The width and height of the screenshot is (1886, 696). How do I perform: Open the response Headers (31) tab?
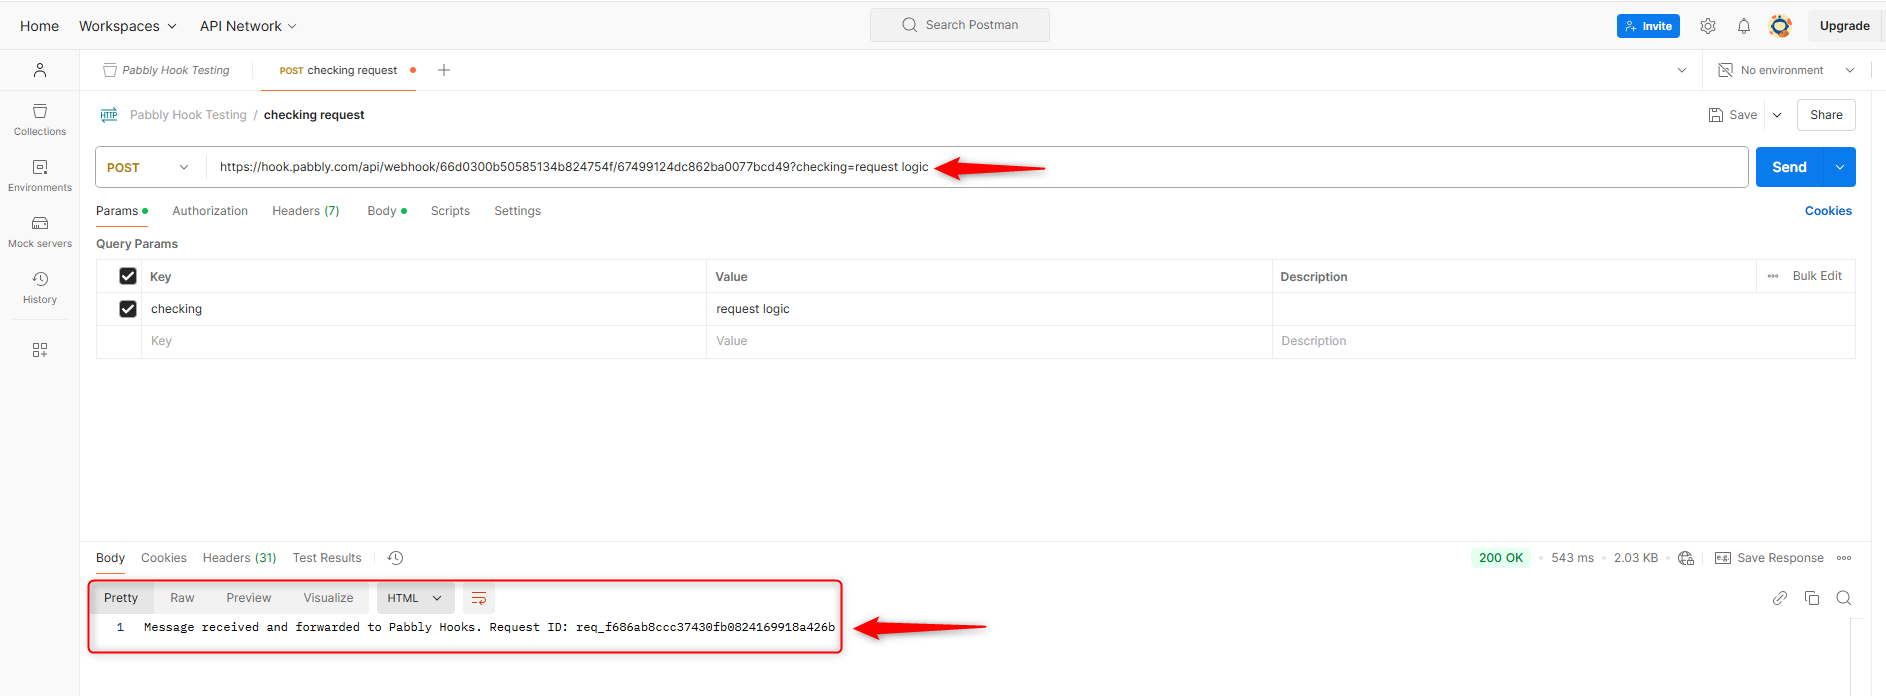tap(240, 558)
